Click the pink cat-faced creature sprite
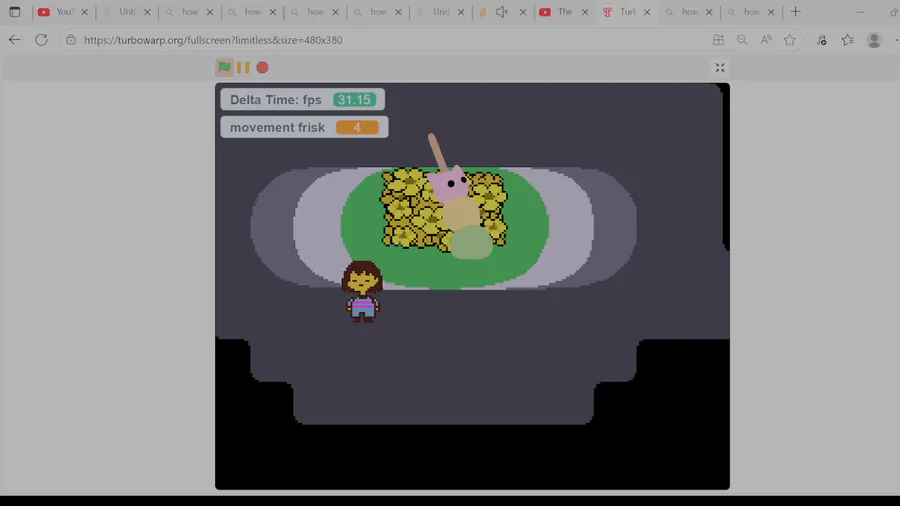 tap(449, 184)
